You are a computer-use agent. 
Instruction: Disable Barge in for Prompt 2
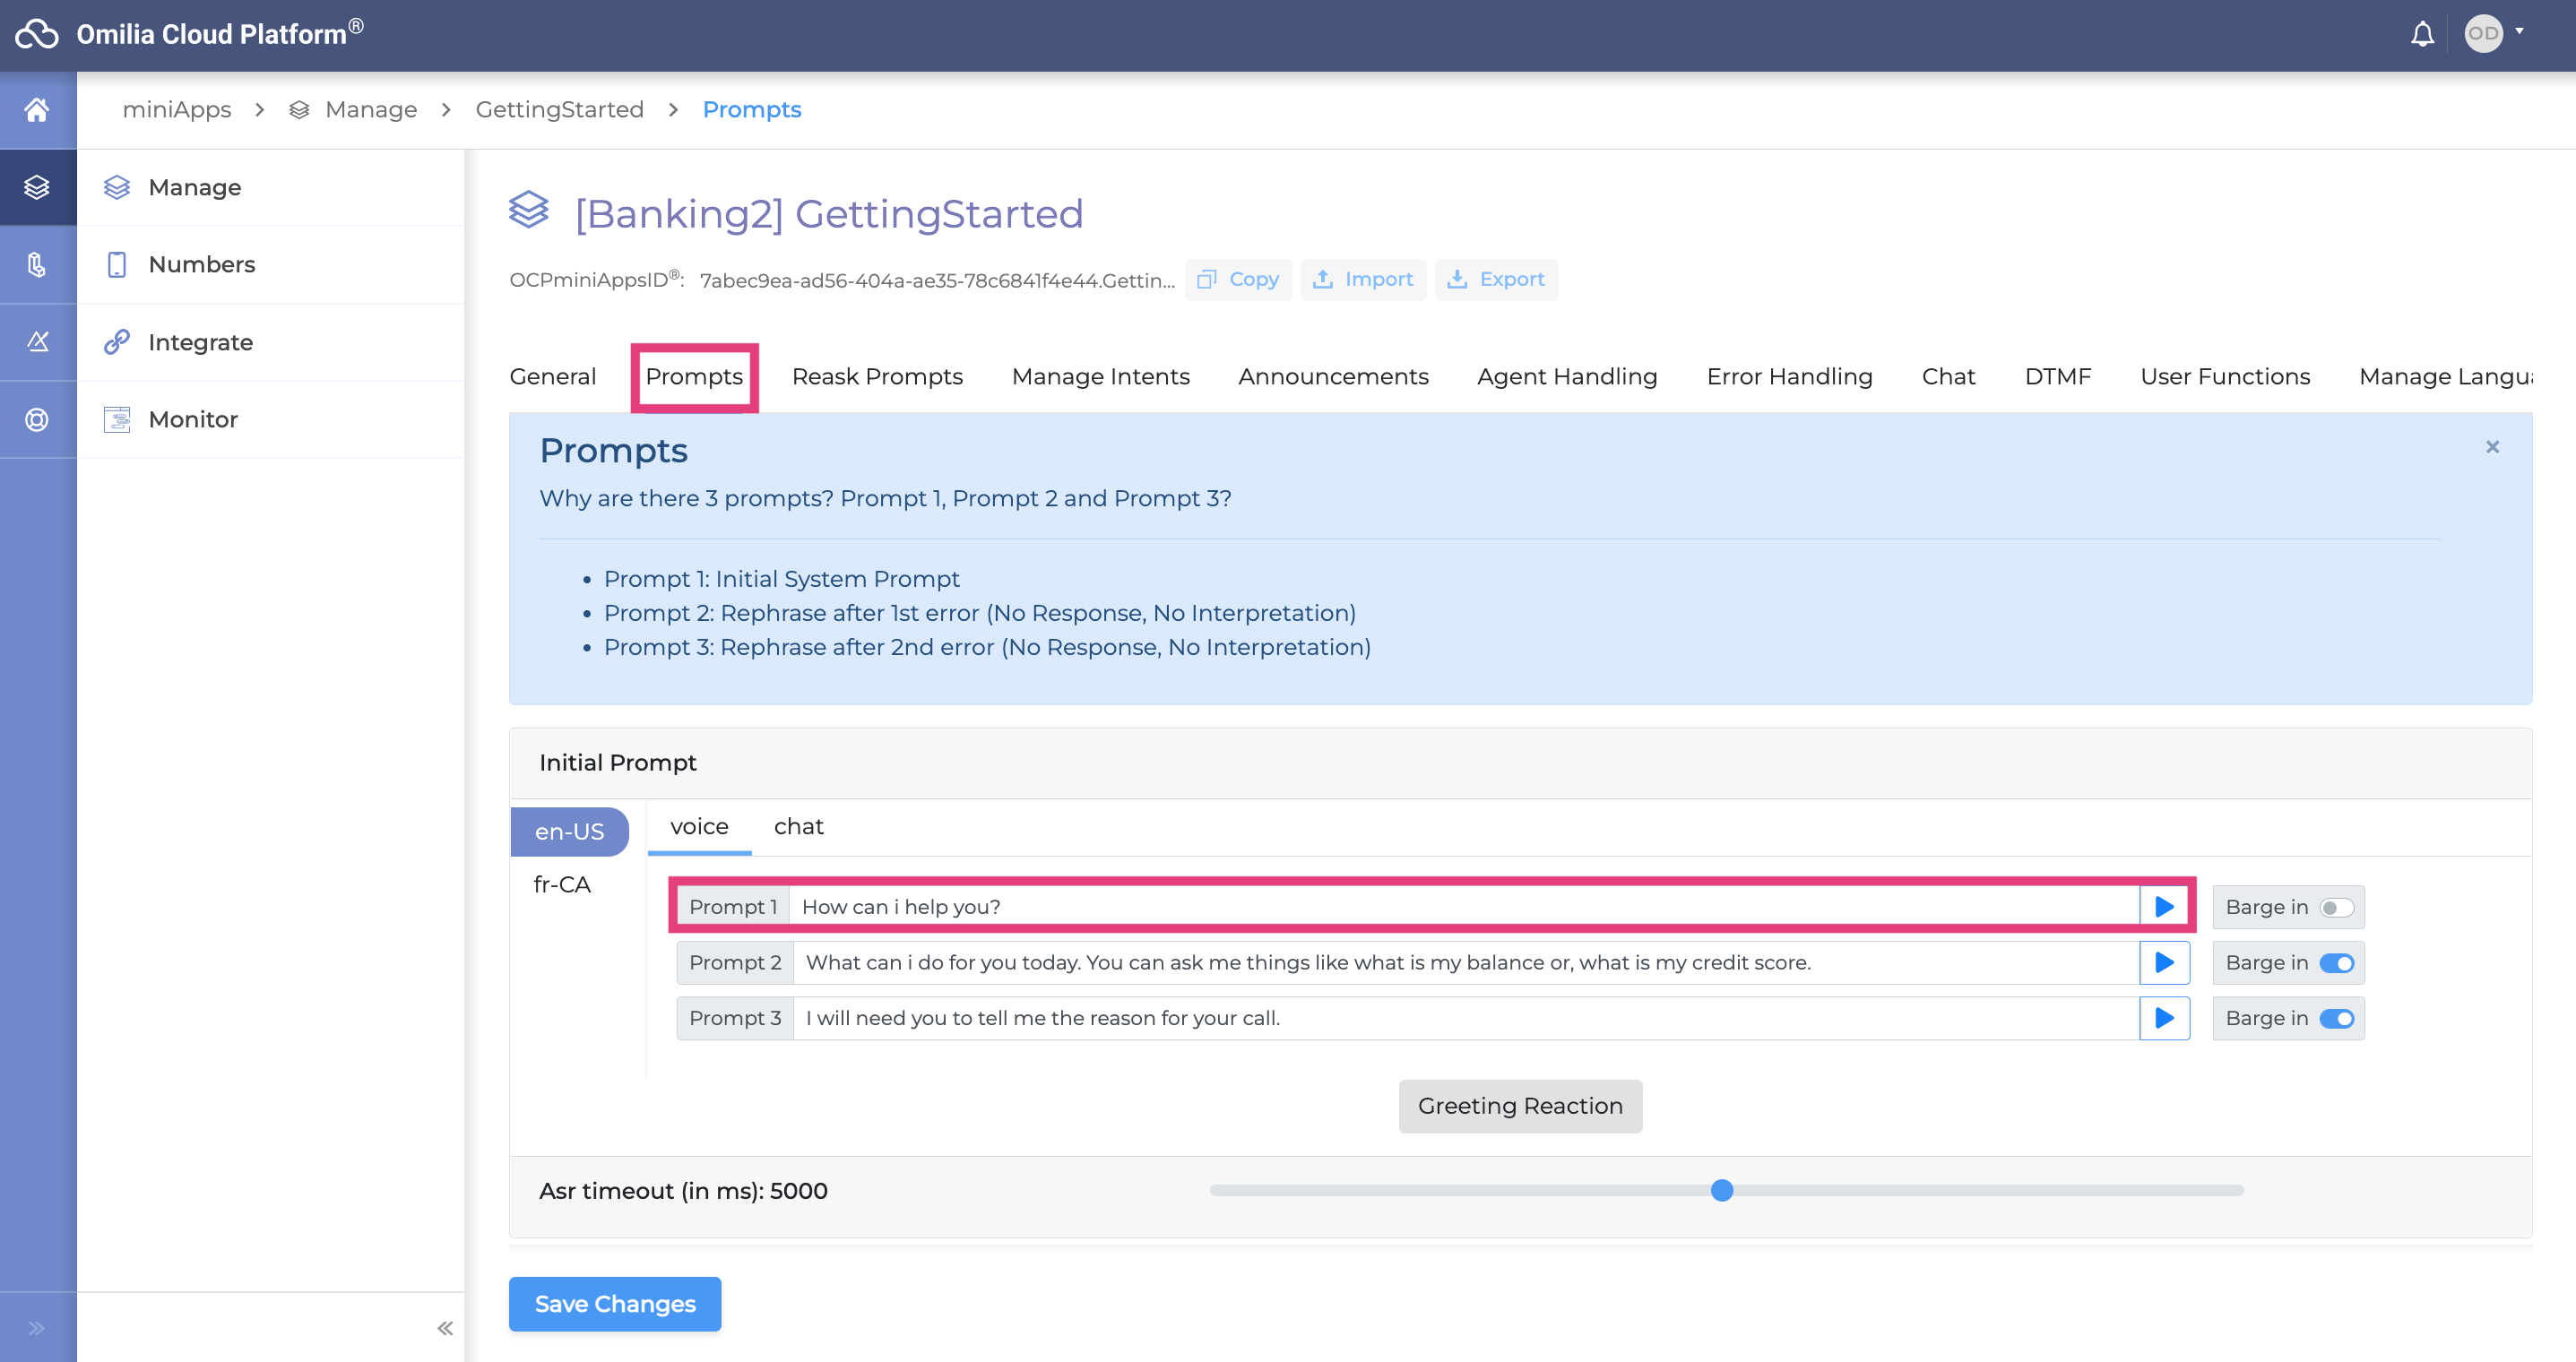(2336, 962)
